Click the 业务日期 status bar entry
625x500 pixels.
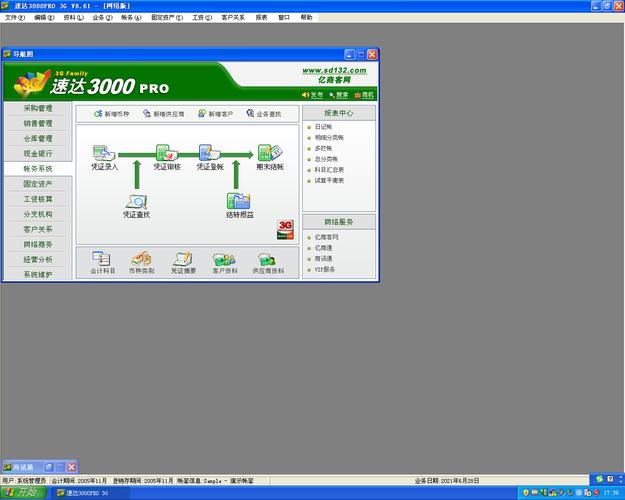[x=447, y=481]
